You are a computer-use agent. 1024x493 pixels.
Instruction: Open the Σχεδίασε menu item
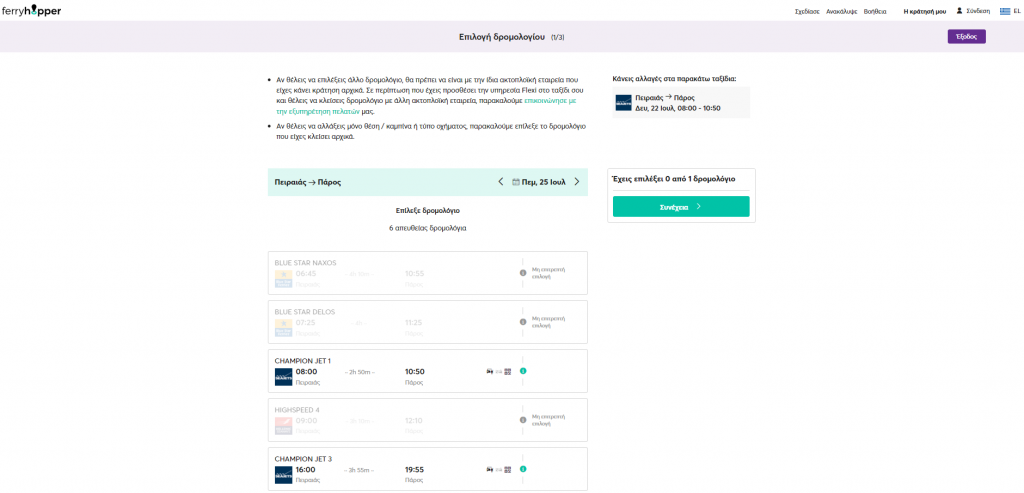coord(807,11)
